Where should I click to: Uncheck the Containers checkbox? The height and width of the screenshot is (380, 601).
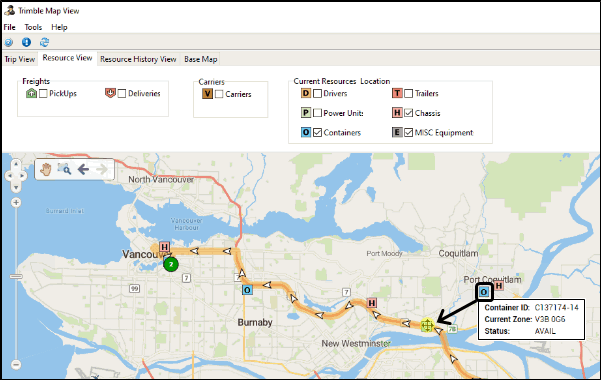pos(317,133)
